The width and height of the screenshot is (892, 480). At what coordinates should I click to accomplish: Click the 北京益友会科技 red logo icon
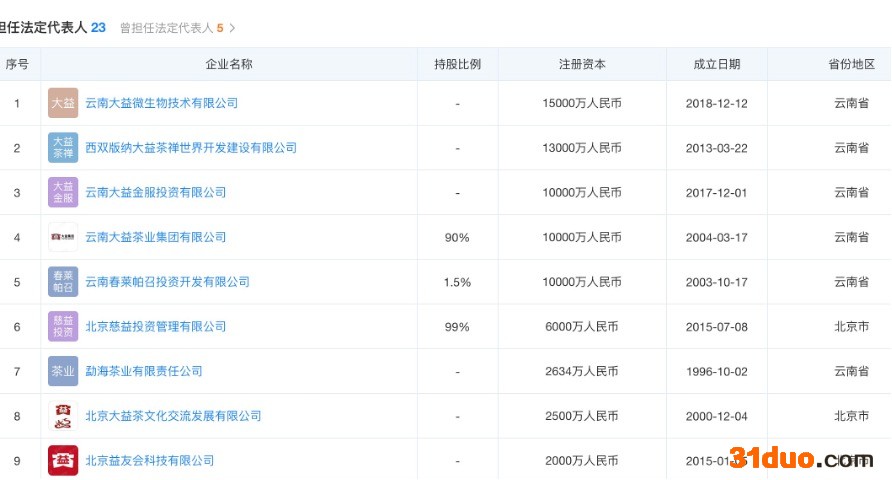[x=63, y=460]
